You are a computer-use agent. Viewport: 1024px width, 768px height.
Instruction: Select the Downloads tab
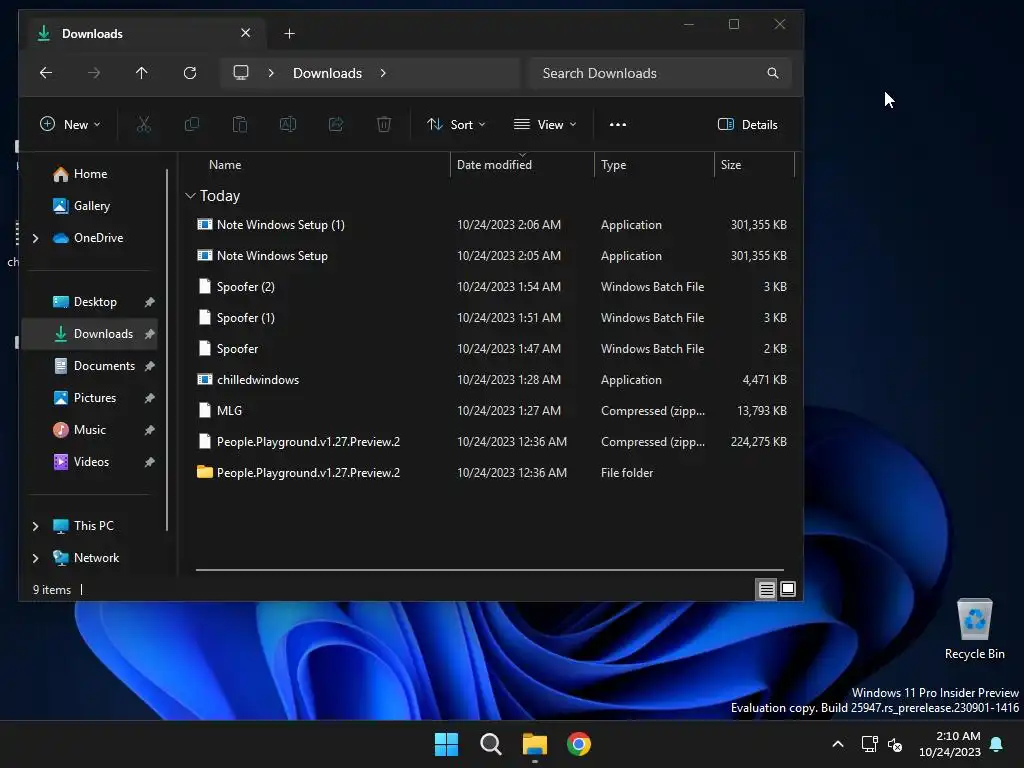pyautogui.click(x=144, y=33)
